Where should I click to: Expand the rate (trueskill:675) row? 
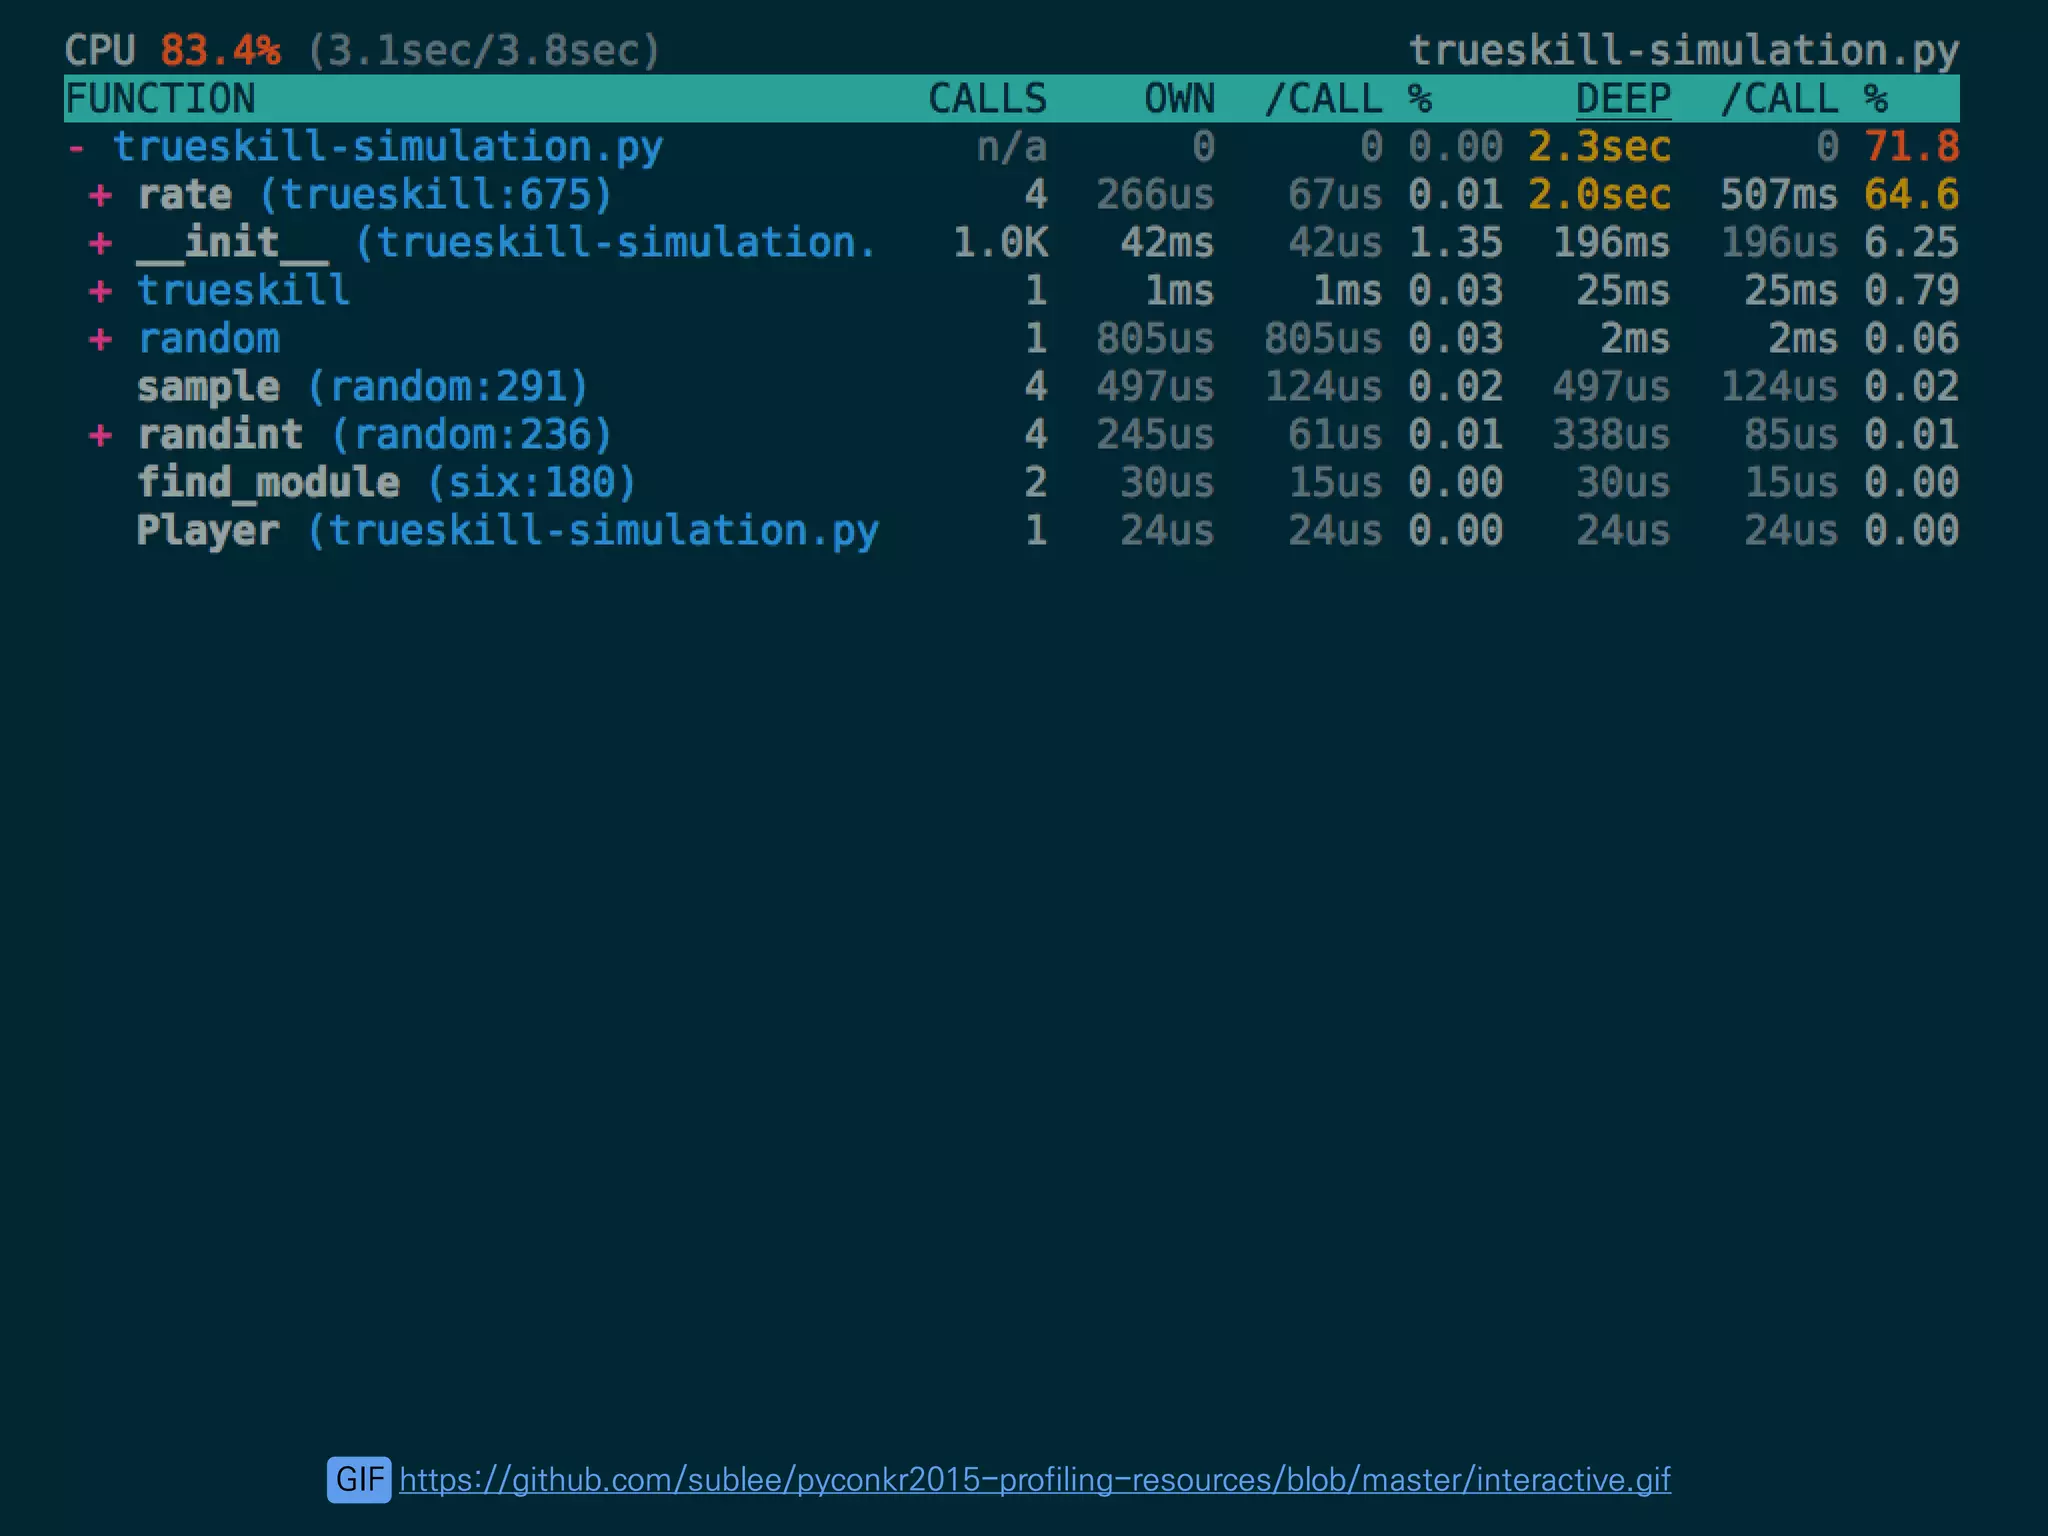tap(100, 195)
